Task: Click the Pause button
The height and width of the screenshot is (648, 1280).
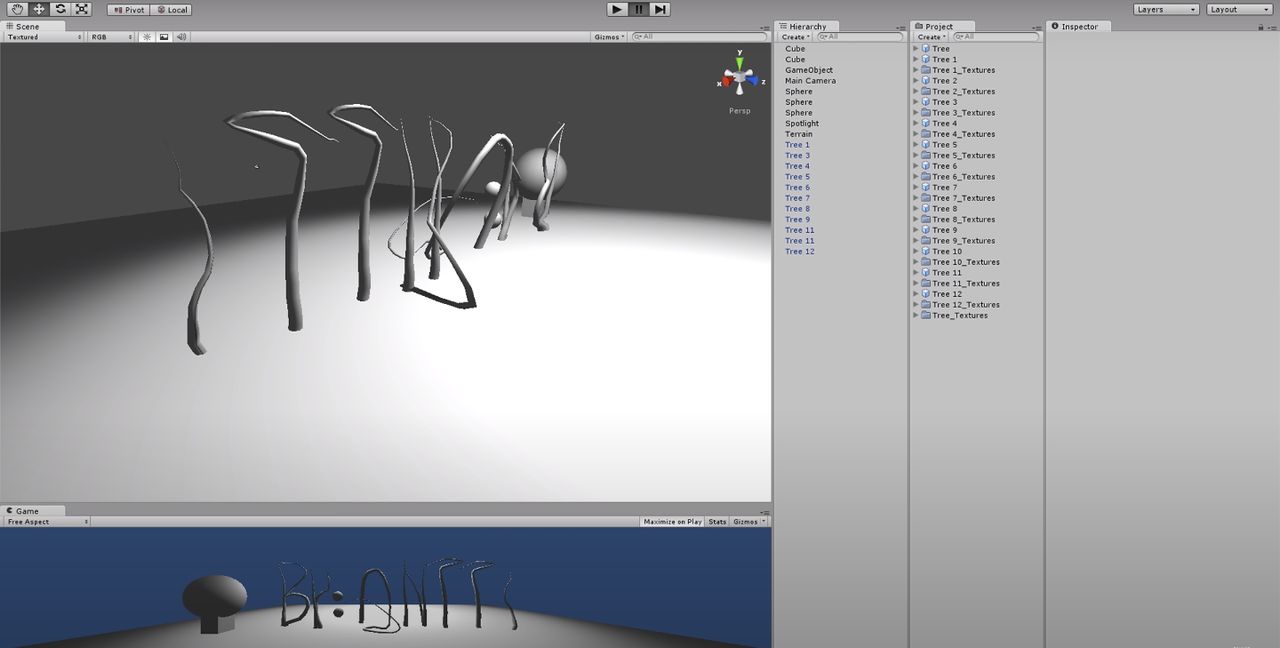Action: [638, 9]
